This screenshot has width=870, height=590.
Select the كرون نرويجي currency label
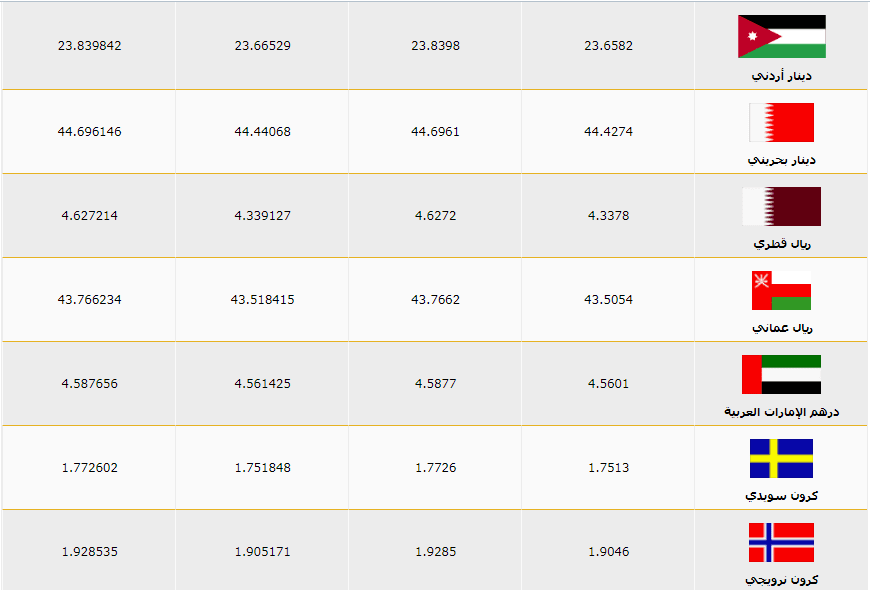tap(781, 580)
